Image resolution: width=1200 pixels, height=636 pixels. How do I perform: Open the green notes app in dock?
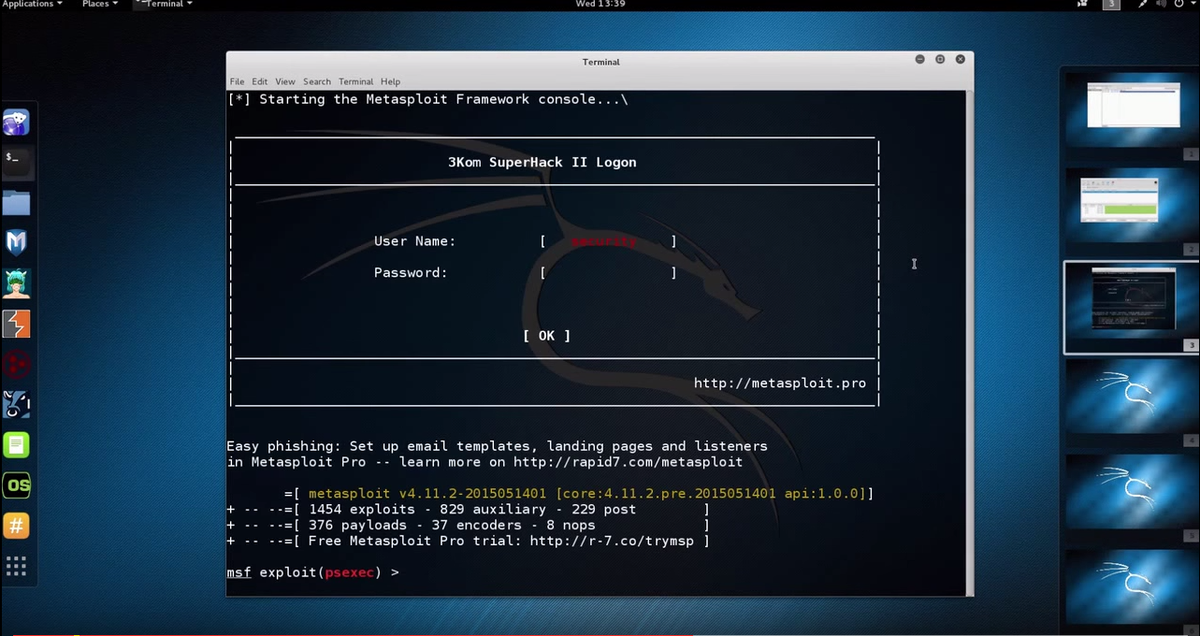pos(17,445)
